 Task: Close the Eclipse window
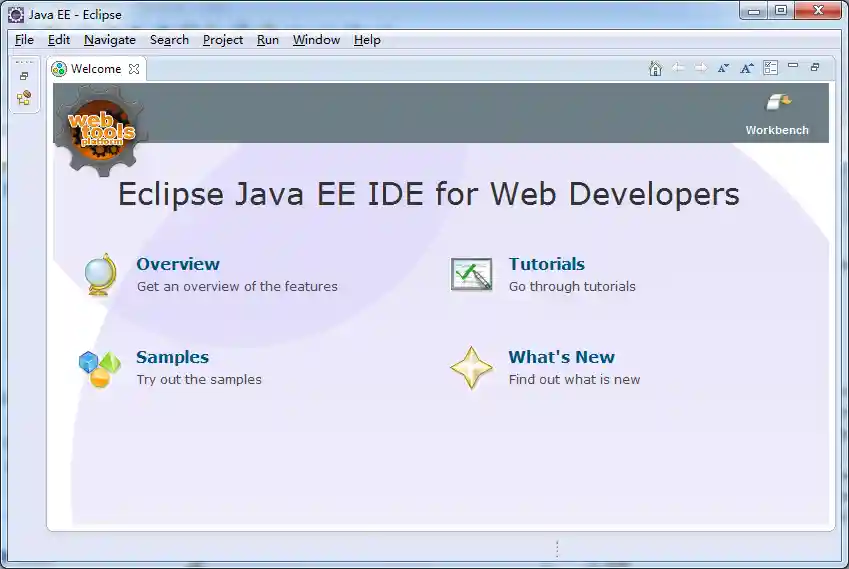[x=819, y=10]
